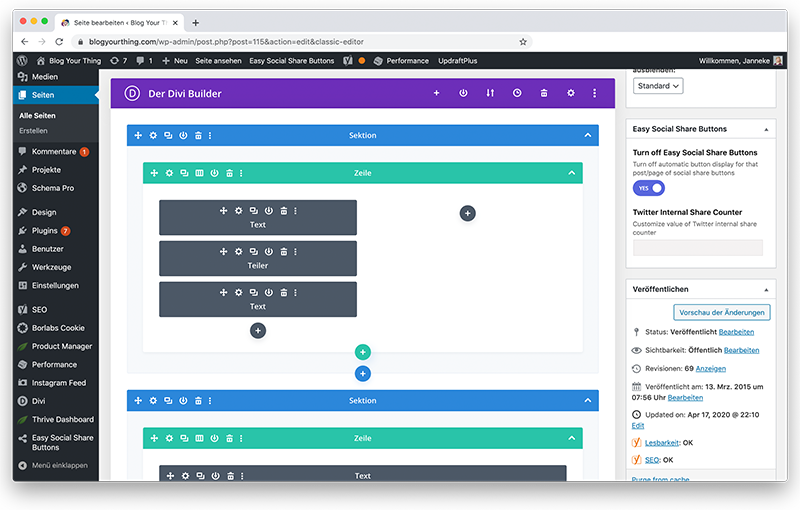Open settings gear of first Zeile
The image size is (800, 510).
[x=169, y=173]
